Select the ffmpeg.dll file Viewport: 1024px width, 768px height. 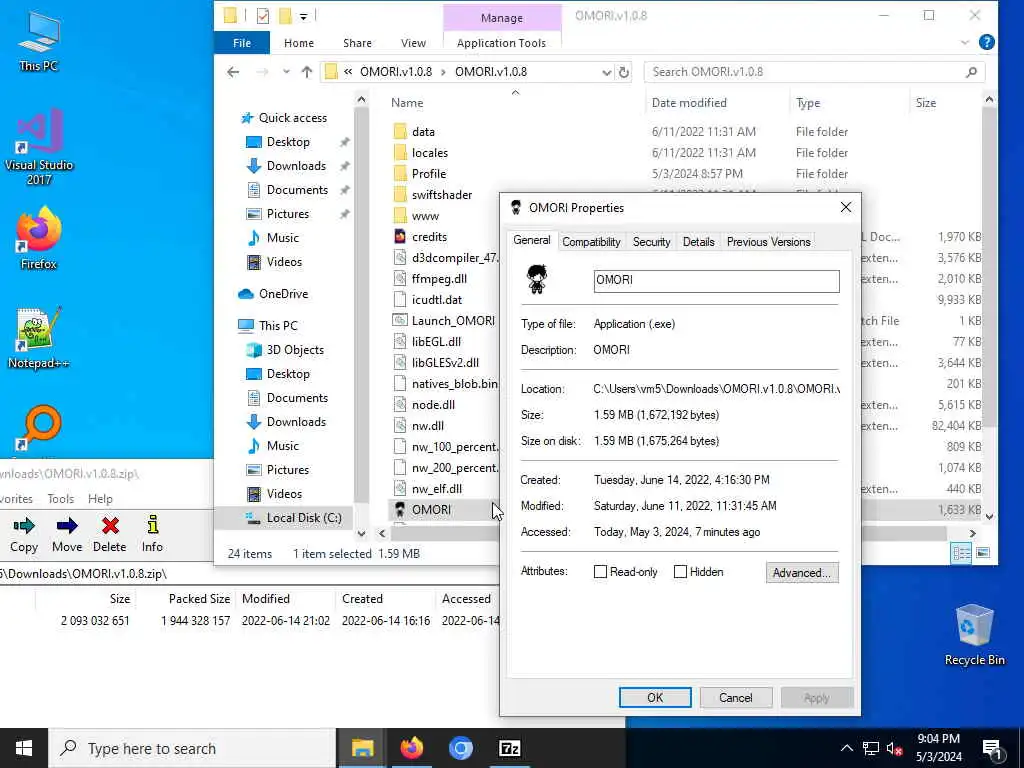tap(439, 278)
